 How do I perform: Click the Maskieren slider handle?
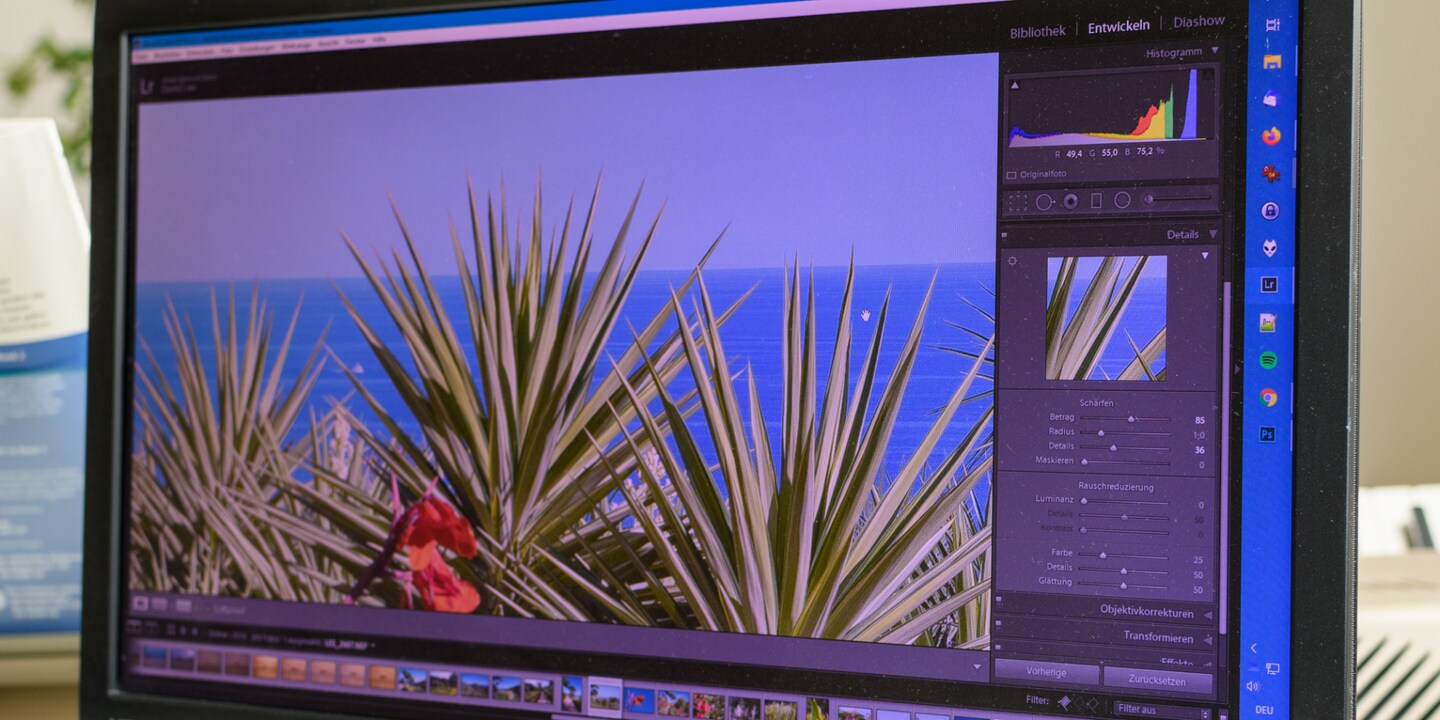(1084, 462)
